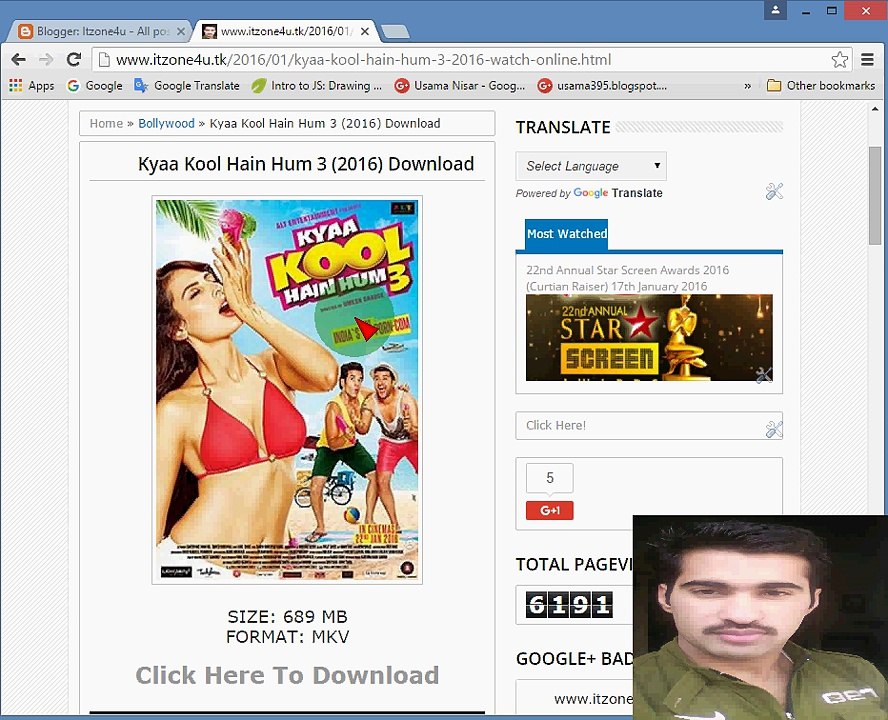The image size is (888, 720).
Task: Select the Most Watched tab
Action: (x=566, y=234)
